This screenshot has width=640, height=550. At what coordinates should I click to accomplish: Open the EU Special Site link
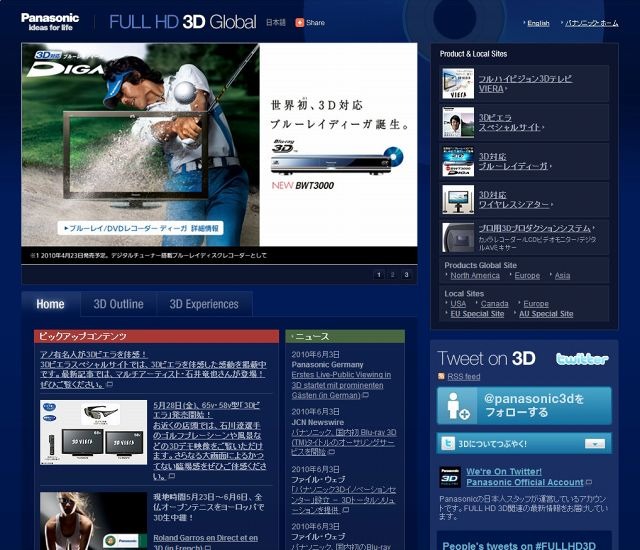coord(477,314)
